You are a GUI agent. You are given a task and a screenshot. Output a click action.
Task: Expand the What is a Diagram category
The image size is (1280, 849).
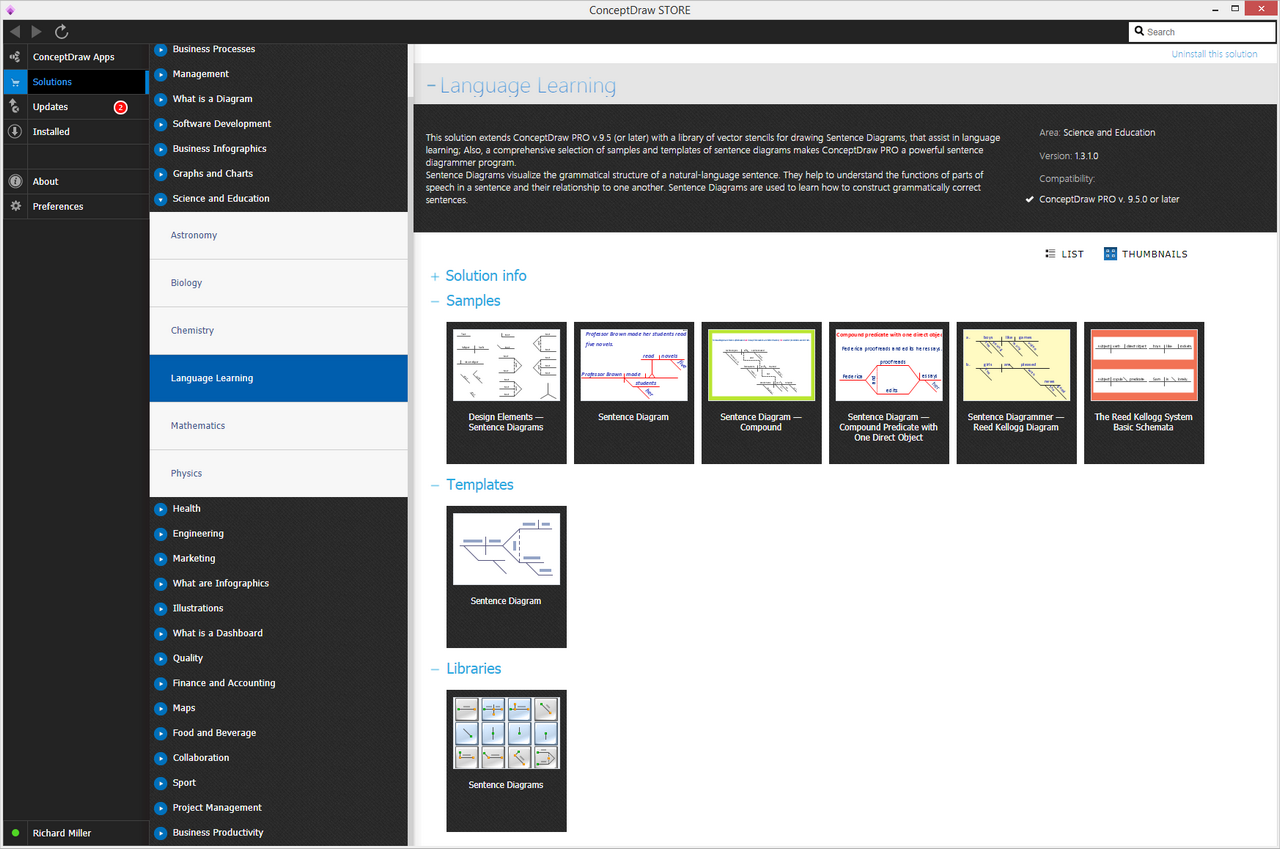point(161,99)
